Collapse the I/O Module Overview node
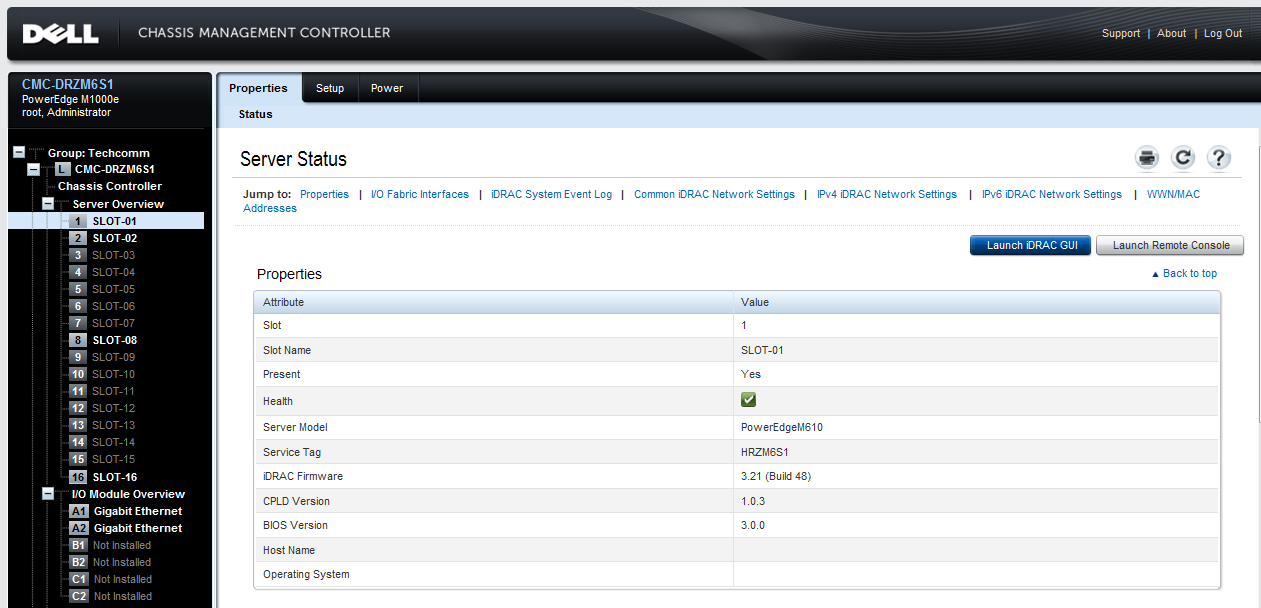This screenshot has width=1261, height=608. tap(47, 493)
